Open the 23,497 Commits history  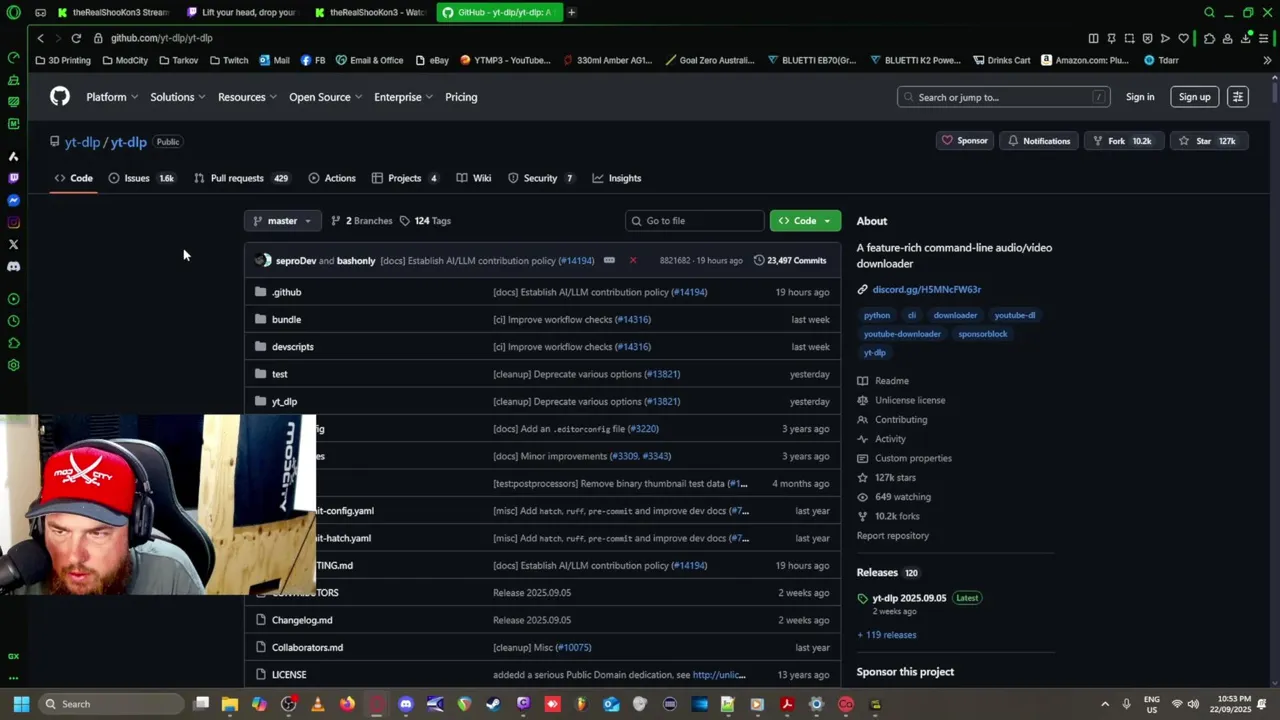pyautogui.click(x=790, y=260)
